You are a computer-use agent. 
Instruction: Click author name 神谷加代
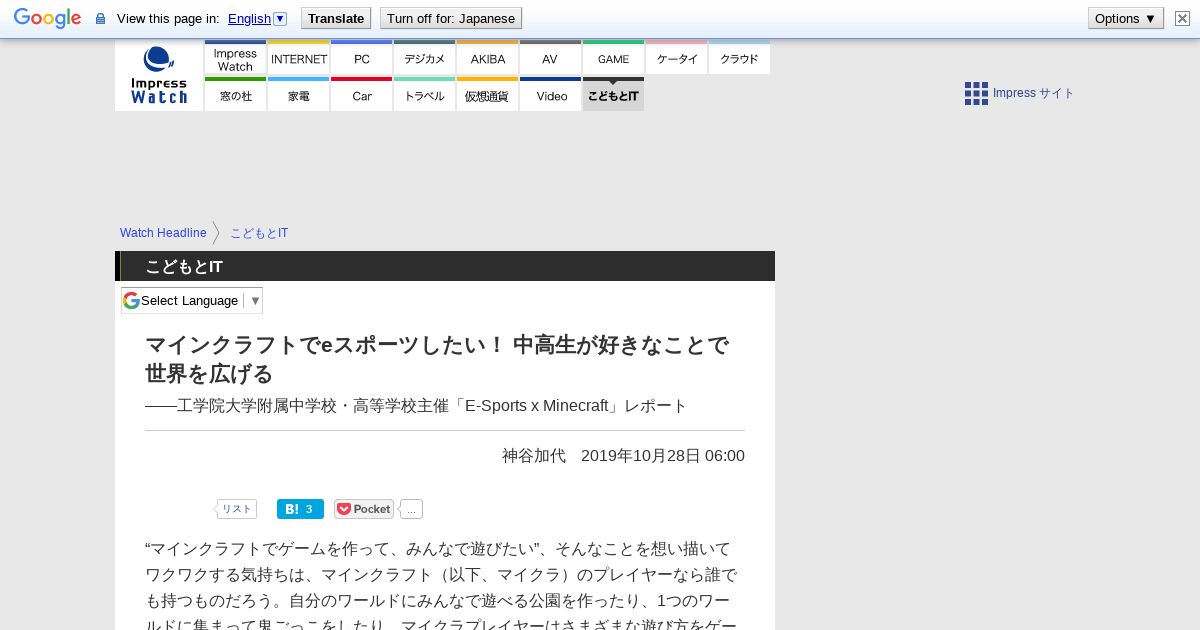(x=534, y=456)
